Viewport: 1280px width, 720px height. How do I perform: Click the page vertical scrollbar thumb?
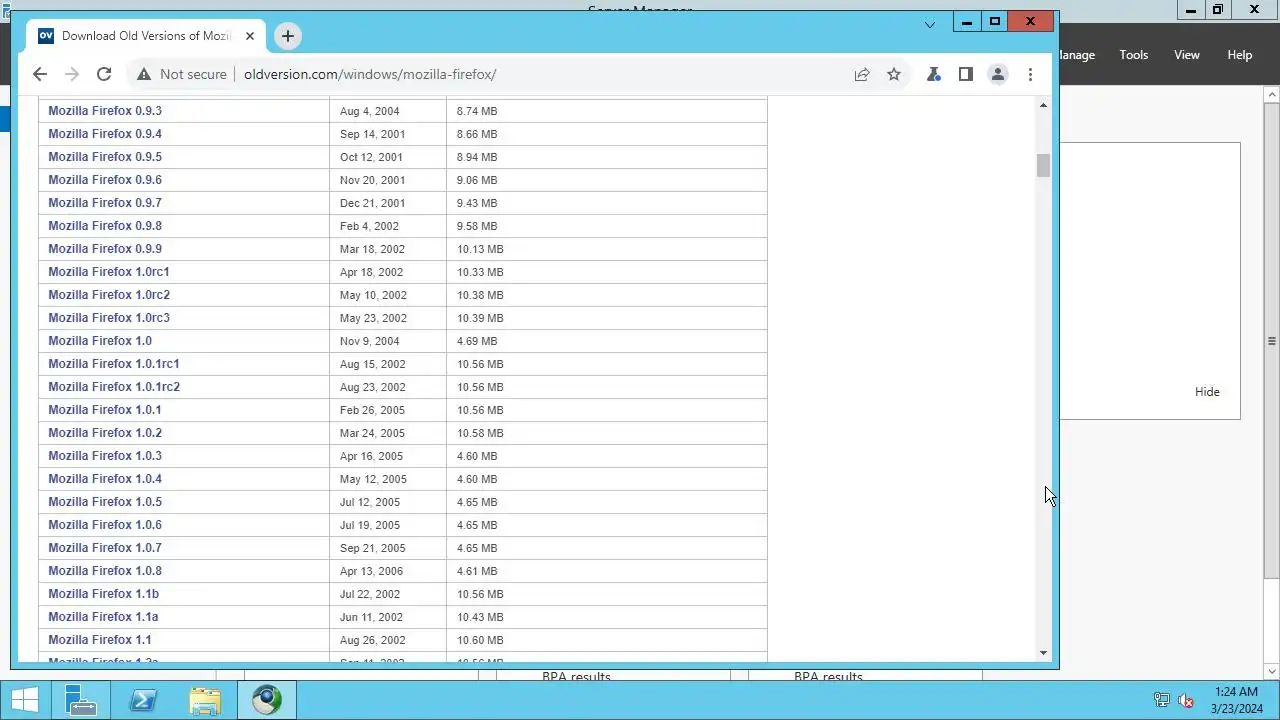1044,166
